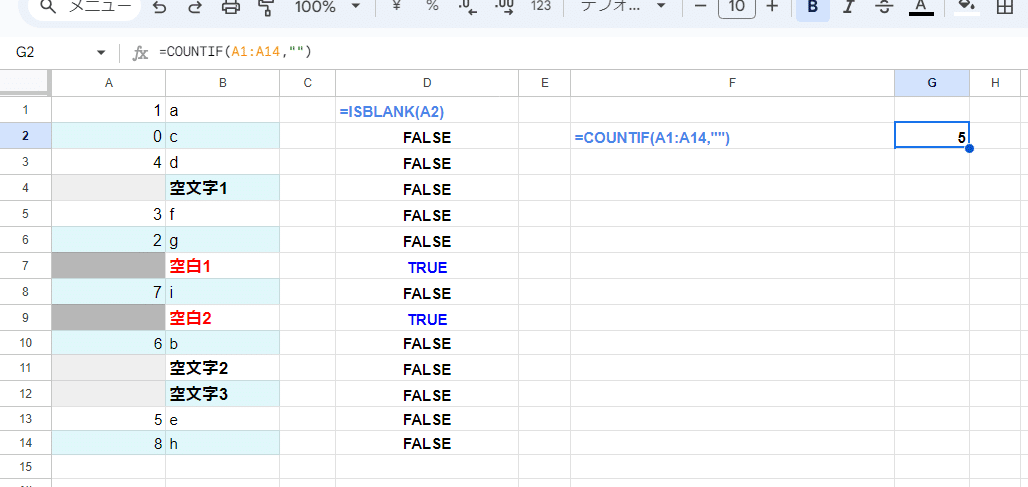Select the dark gray blank cell A9

(108, 318)
